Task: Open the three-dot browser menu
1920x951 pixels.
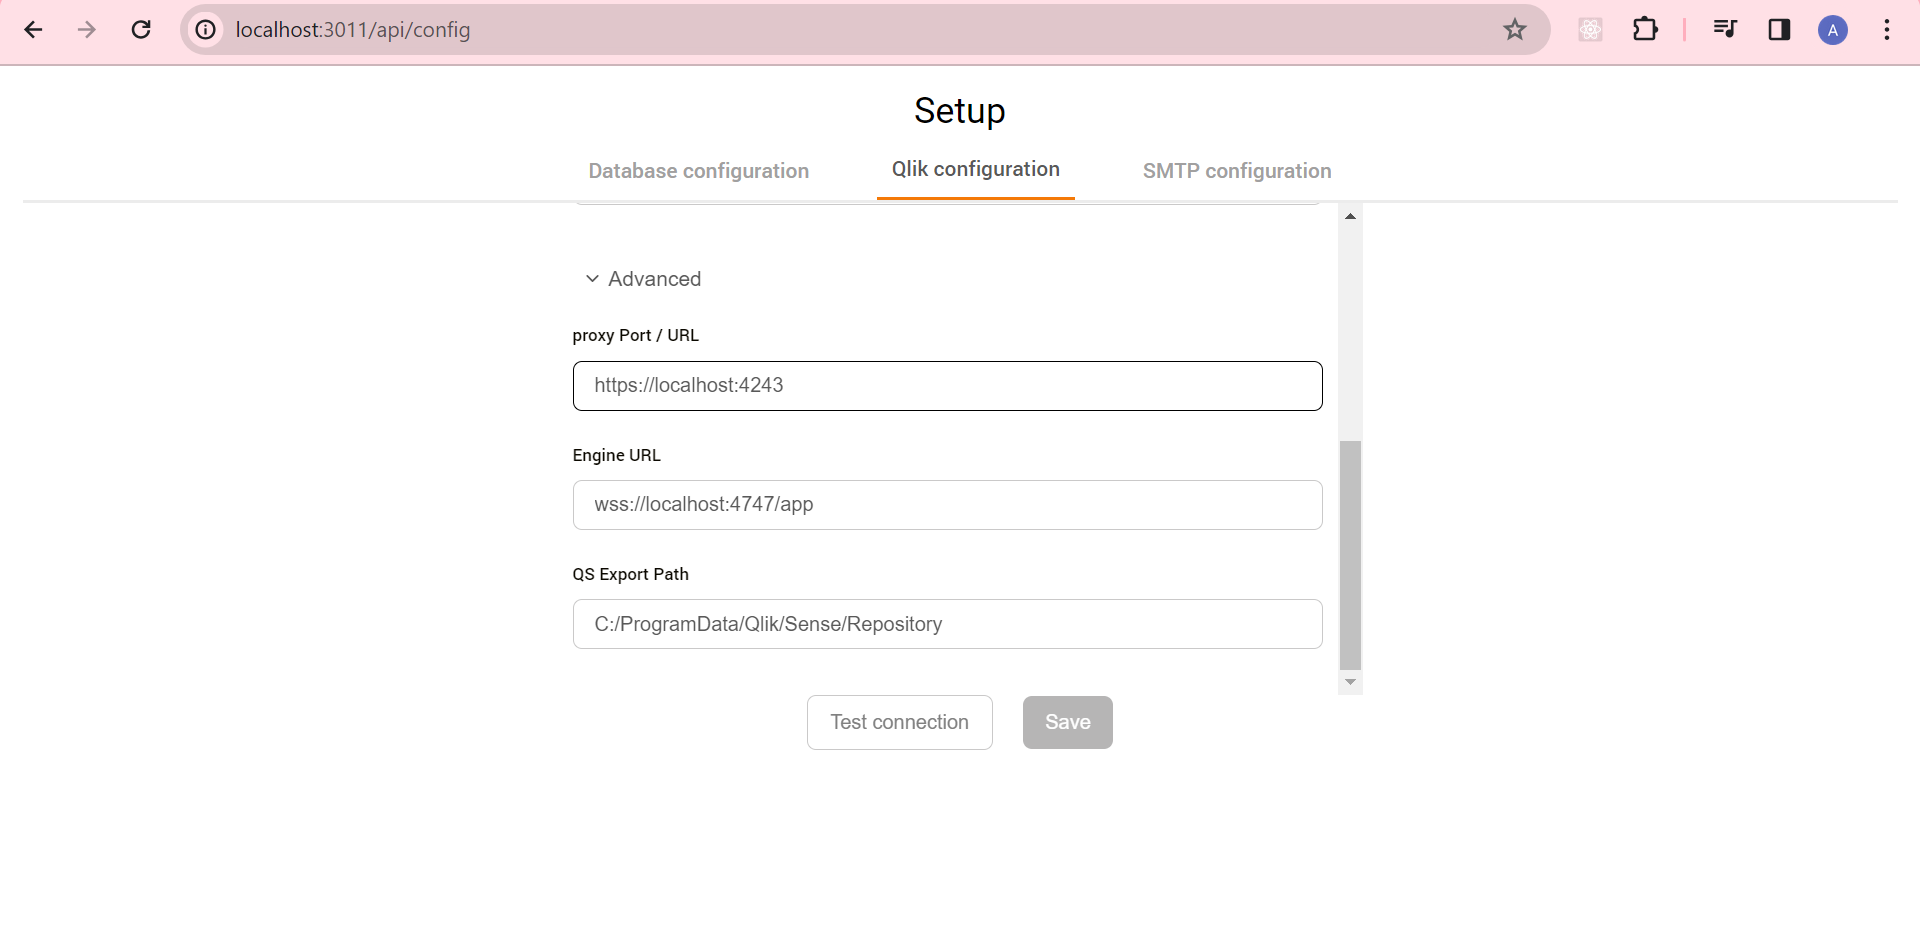Action: click(x=1886, y=31)
